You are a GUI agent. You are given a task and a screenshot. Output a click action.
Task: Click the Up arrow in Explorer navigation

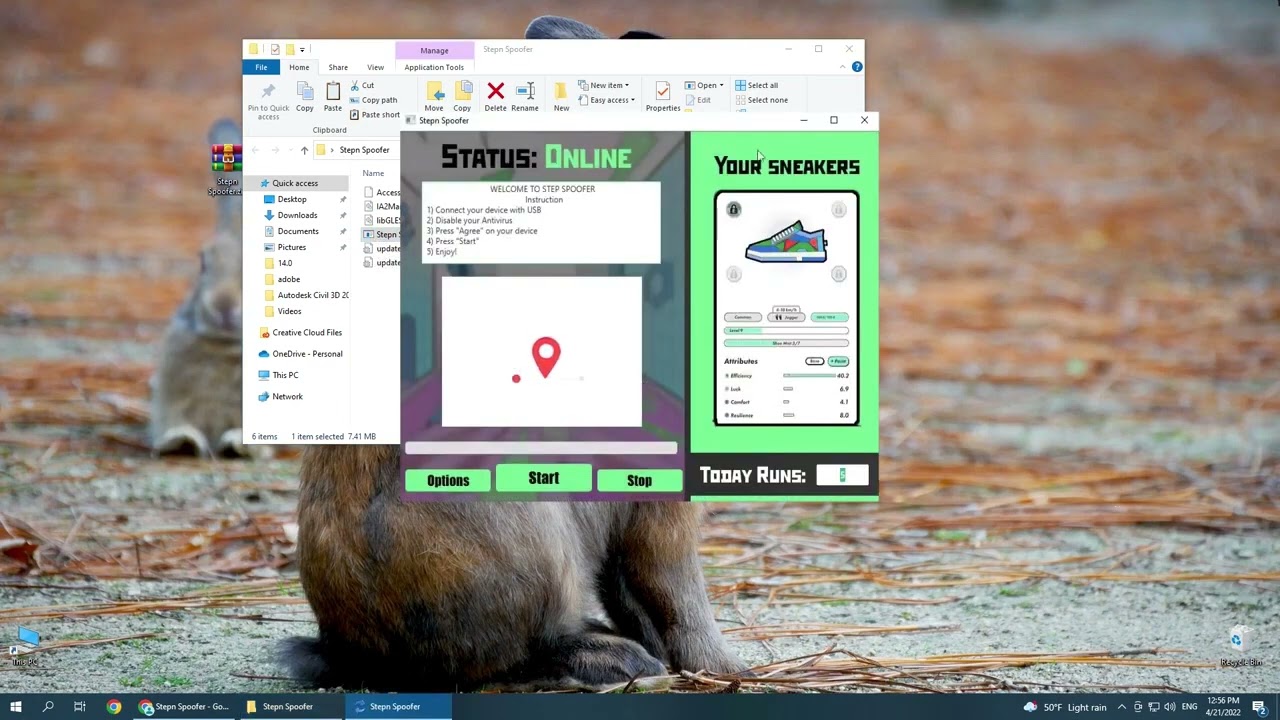click(x=304, y=150)
